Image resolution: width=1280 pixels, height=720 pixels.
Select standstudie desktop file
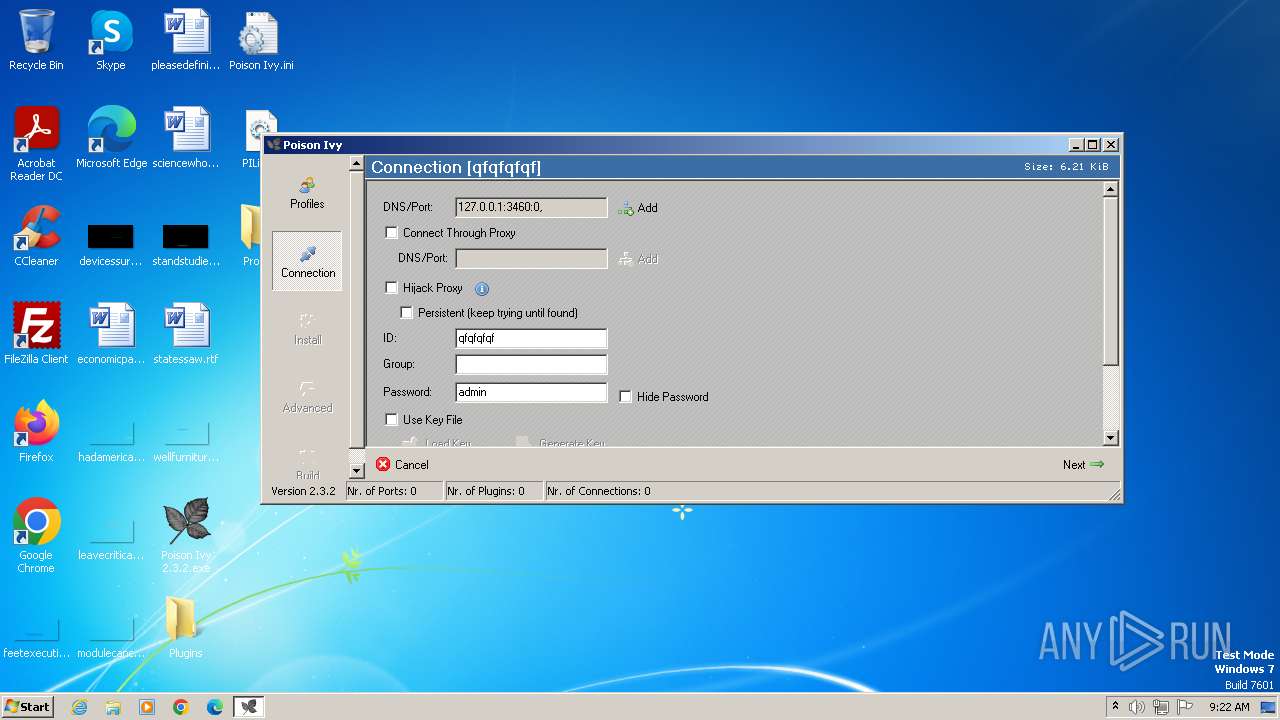coord(186,244)
